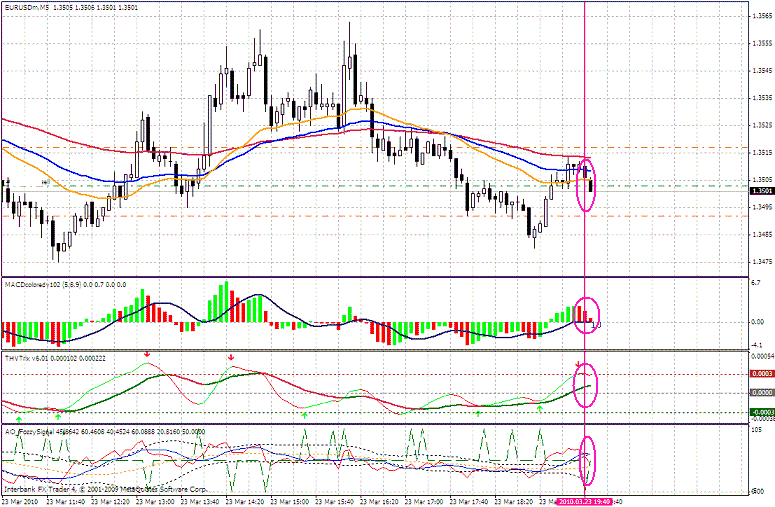Click the green -0.0003 level tag
The image size is (775, 507).
(x=760, y=413)
